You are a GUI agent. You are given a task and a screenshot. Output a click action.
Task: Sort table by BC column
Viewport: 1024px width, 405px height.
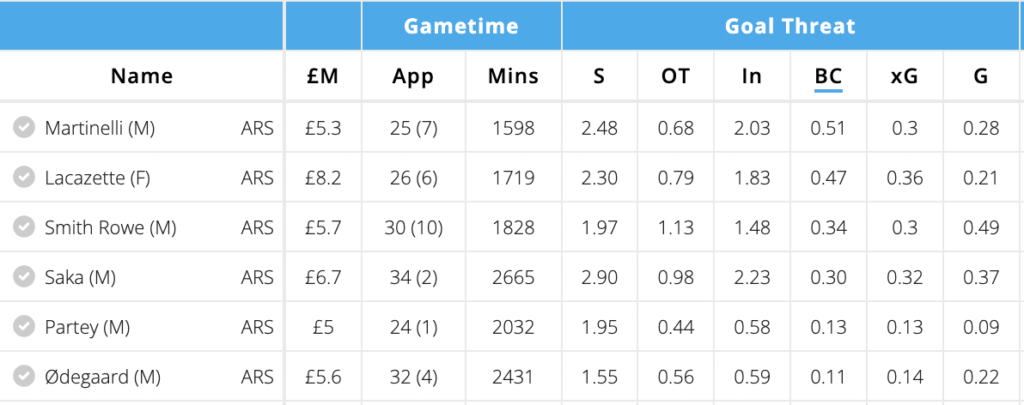click(x=828, y=76)
